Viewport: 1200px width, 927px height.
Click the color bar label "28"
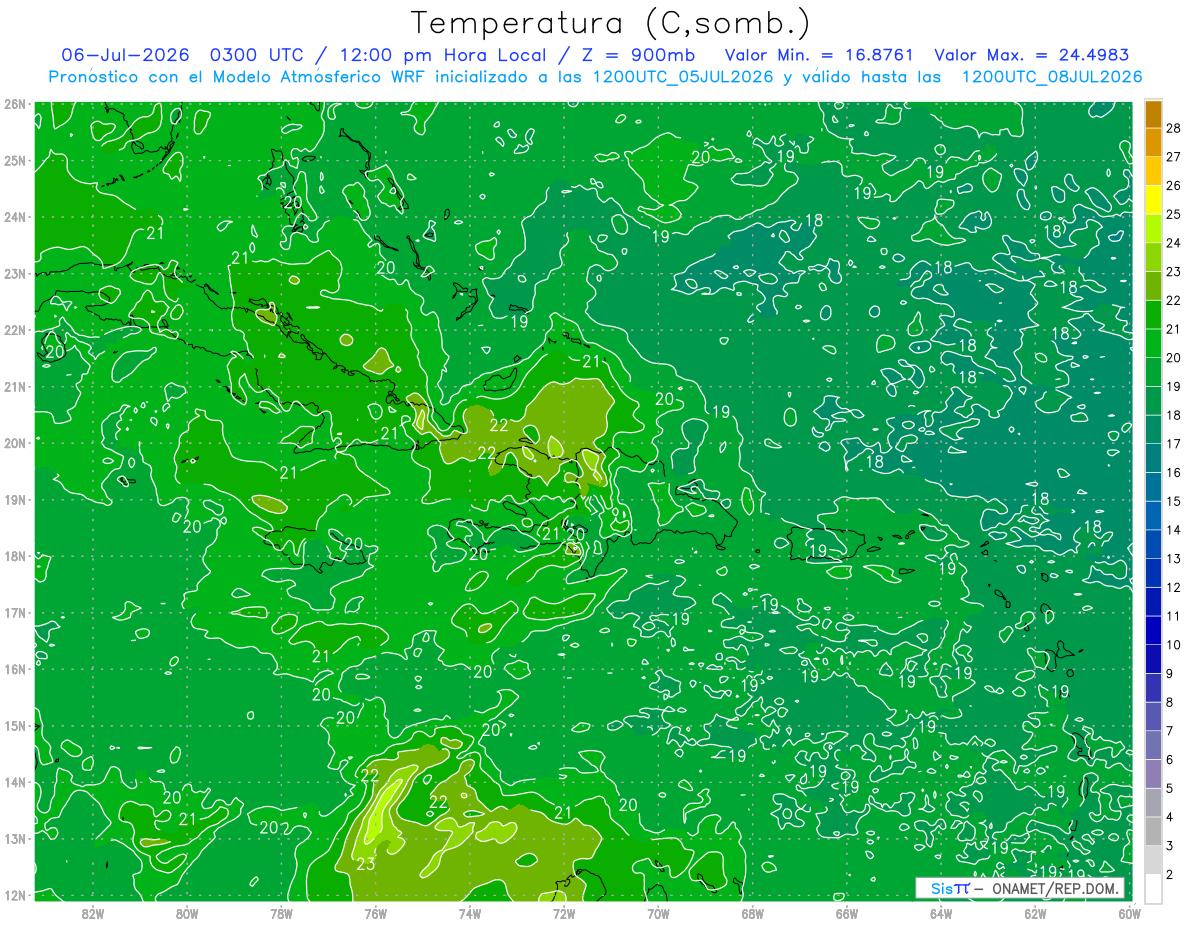pyautogui.click(x=1173, y=128)
